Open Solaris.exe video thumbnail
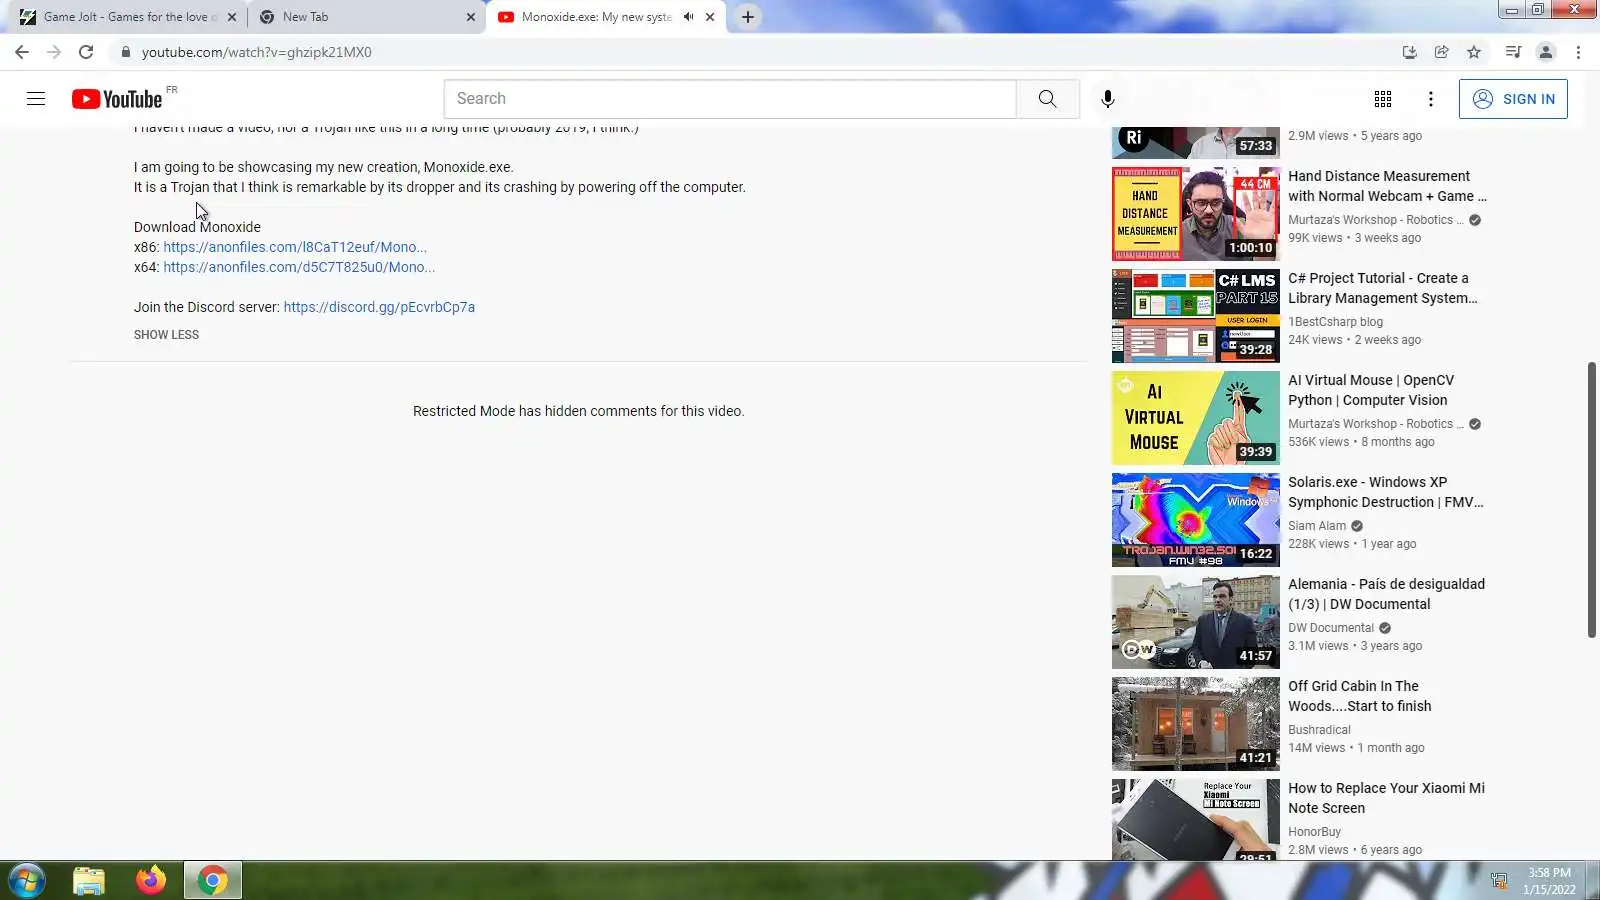The image size is (1600, 900). (1196, 520)
